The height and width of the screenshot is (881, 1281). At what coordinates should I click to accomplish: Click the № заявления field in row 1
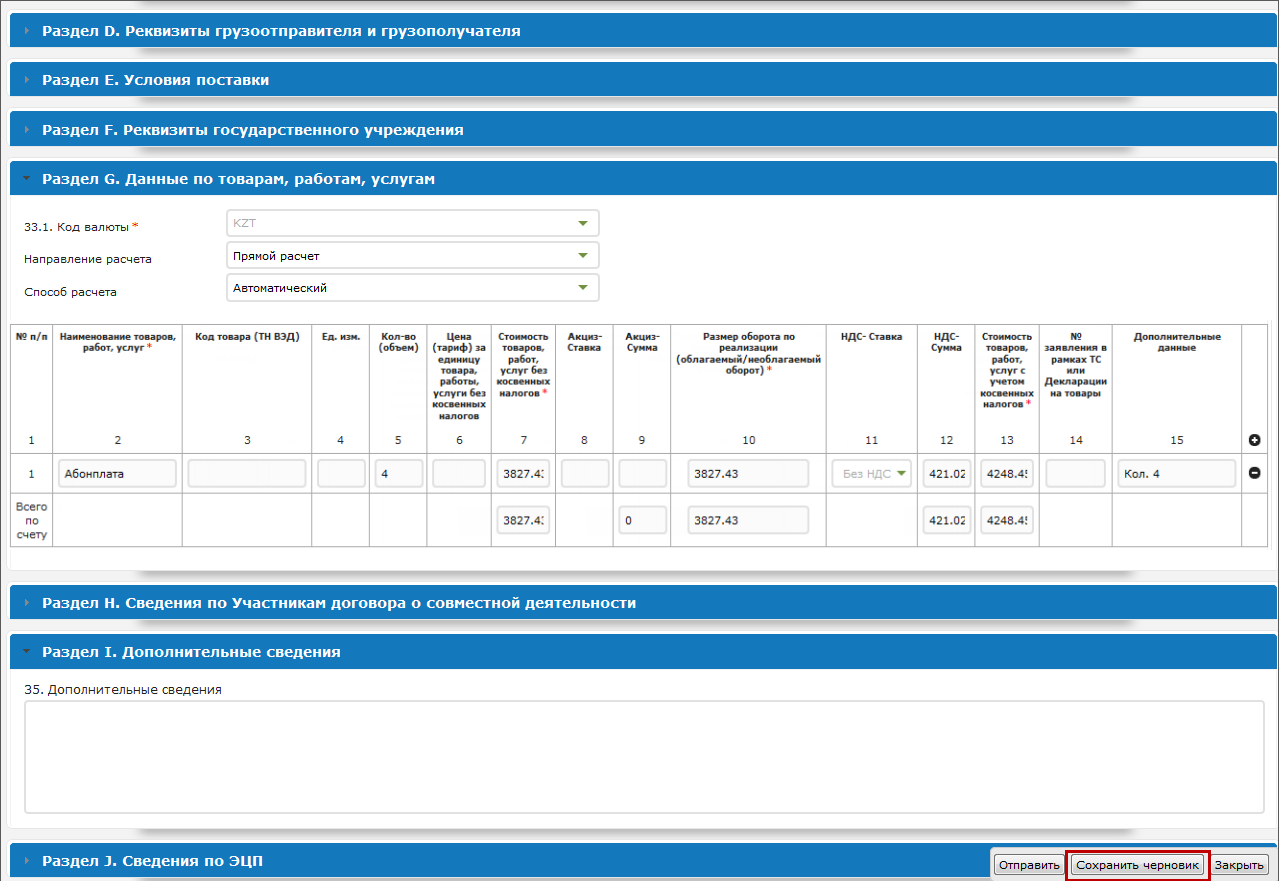1075,473
